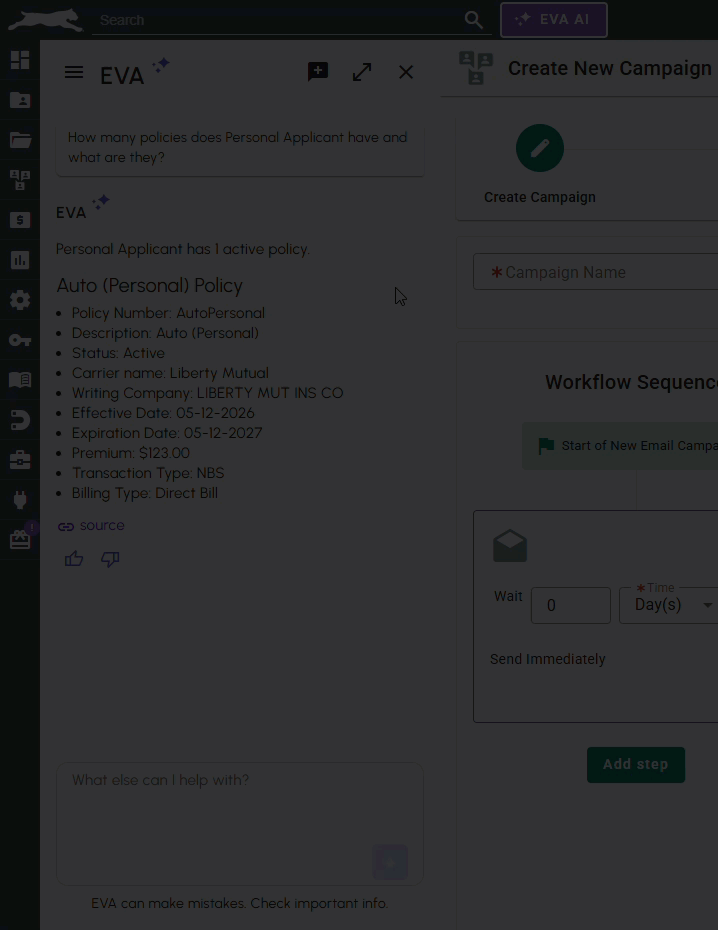Open the settings gear sidebar icon
This screenshot has height=930, width=718.
[x=20, y=300]
